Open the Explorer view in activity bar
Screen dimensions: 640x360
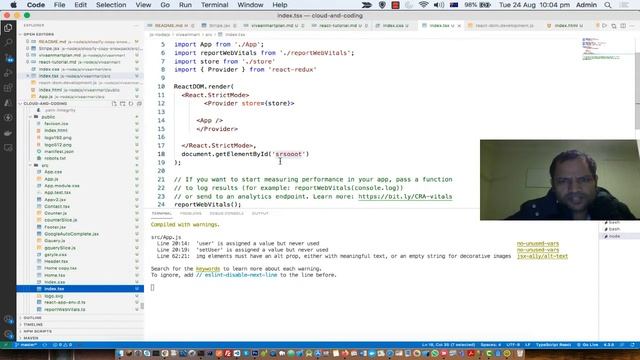pyautogui.click(x=8, y=28)
